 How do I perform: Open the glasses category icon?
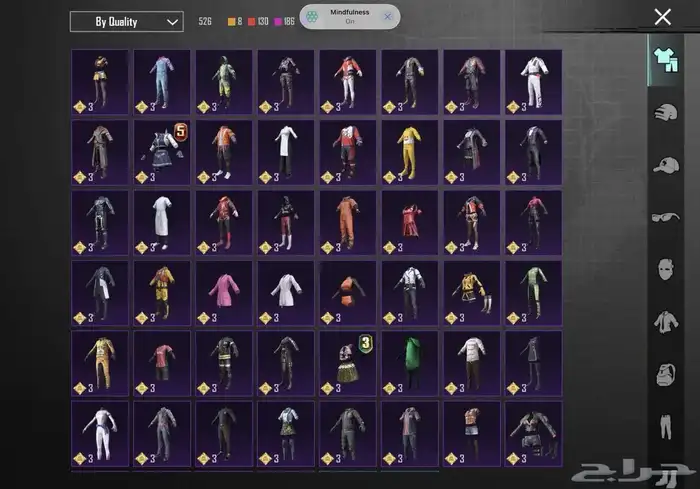click(665, 216)
